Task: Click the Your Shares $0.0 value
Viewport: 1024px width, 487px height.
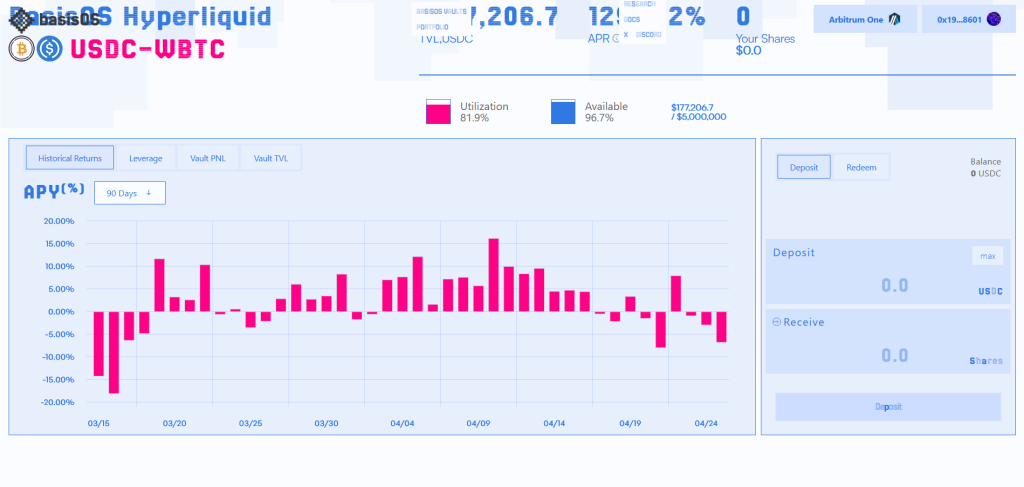Action: [748, 50]
